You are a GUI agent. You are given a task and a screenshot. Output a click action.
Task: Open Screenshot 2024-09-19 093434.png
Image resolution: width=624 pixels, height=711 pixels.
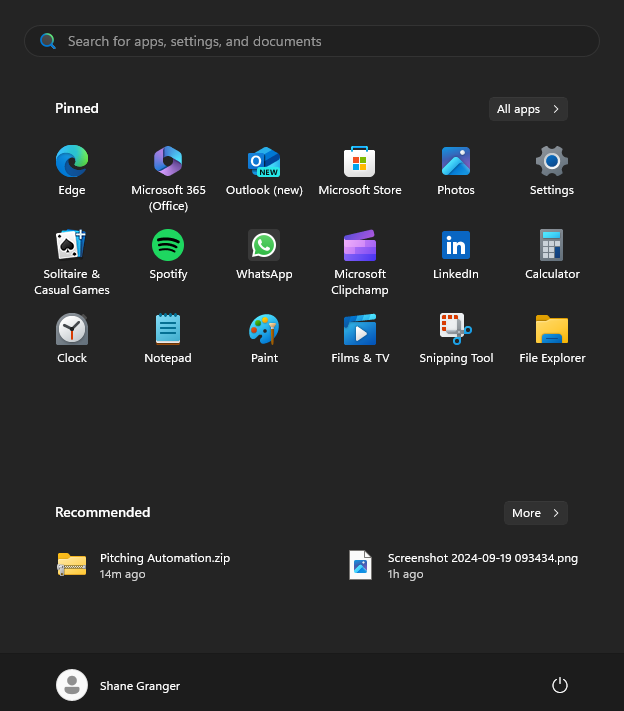tap(463, 565)
